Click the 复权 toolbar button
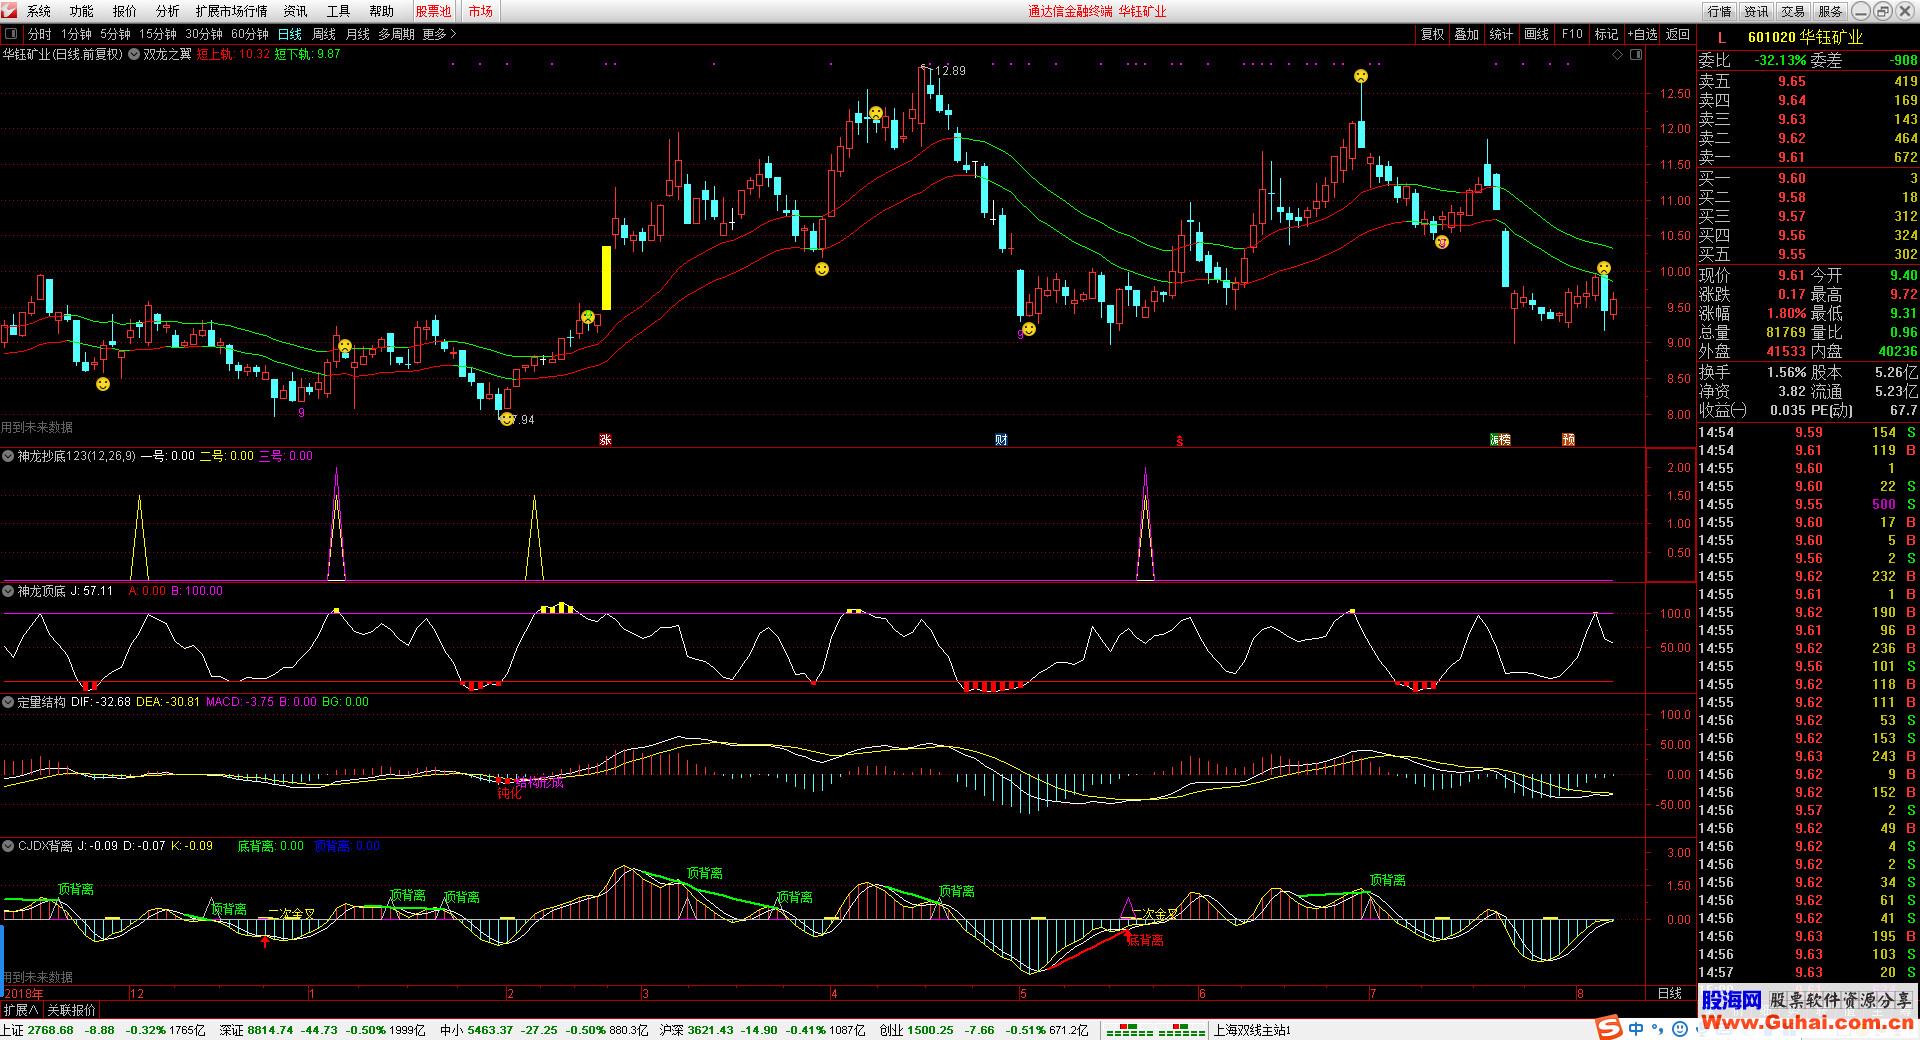 1432,34
